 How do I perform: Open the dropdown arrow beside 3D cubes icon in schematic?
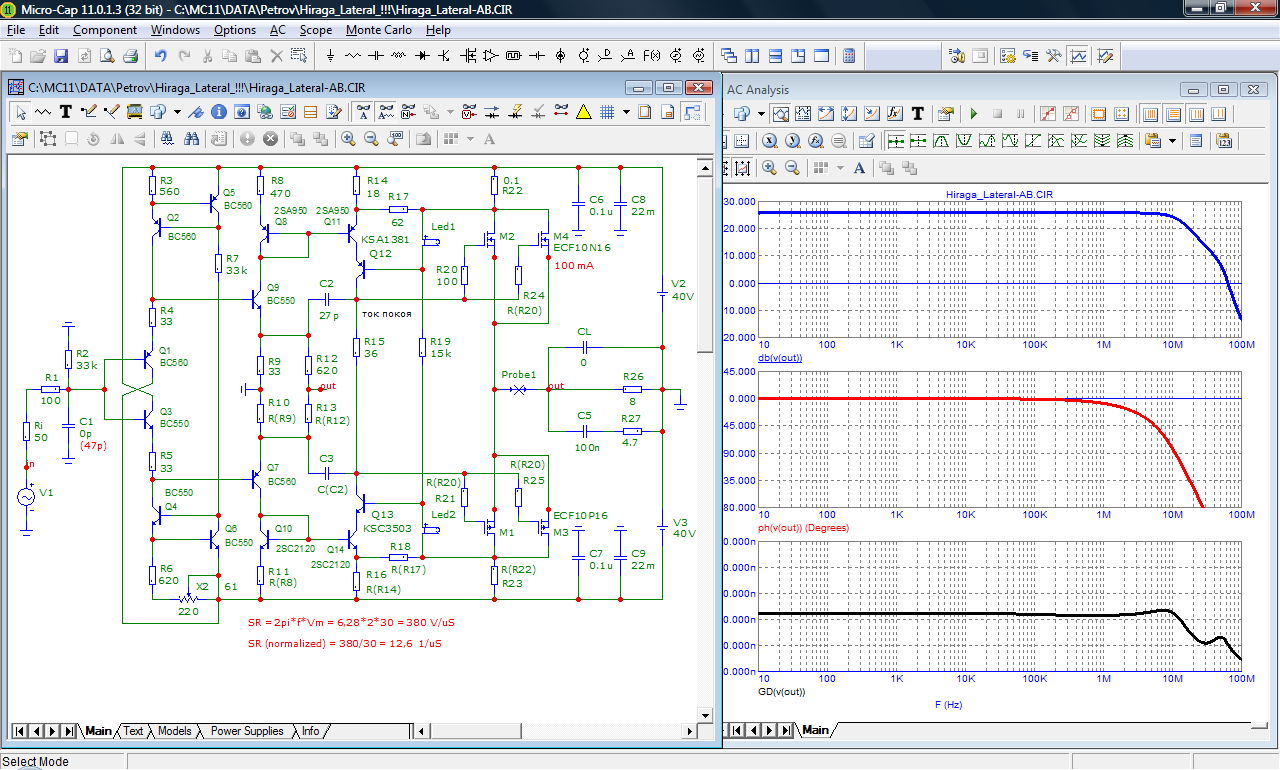pyautogui.click(x=177, y=112)
